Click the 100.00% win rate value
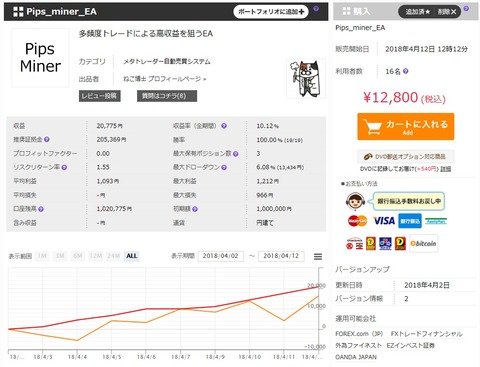This screenshot has height=367, width=480. coord(279,140)
